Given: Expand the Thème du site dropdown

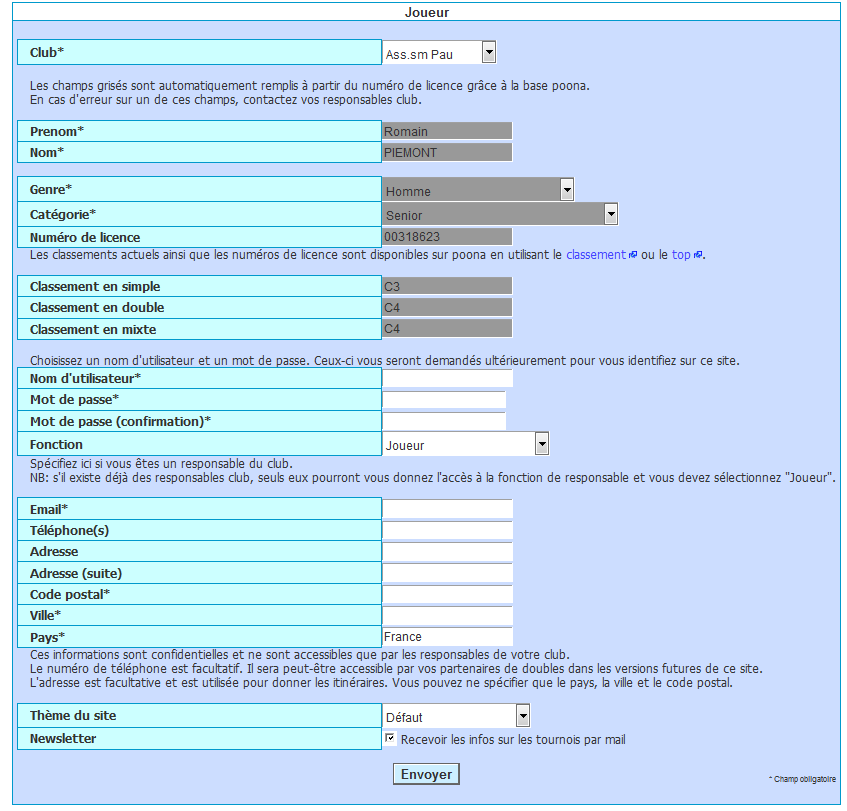Looking at the screenshot, I should tap(456, 716).
